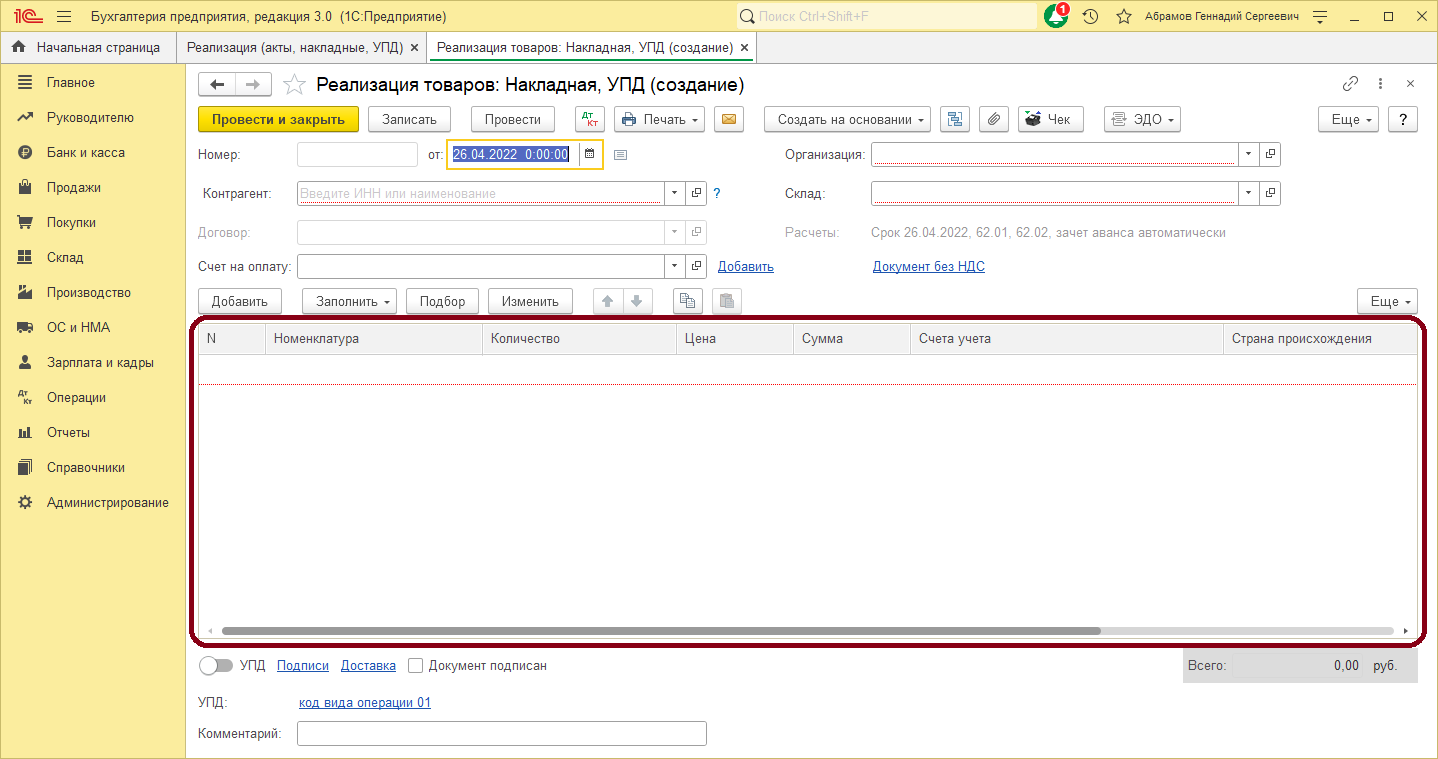The height and width of the screenshot is (759, 1438).
Task: Open the notifications bell icon
Action: point(1055,17)
